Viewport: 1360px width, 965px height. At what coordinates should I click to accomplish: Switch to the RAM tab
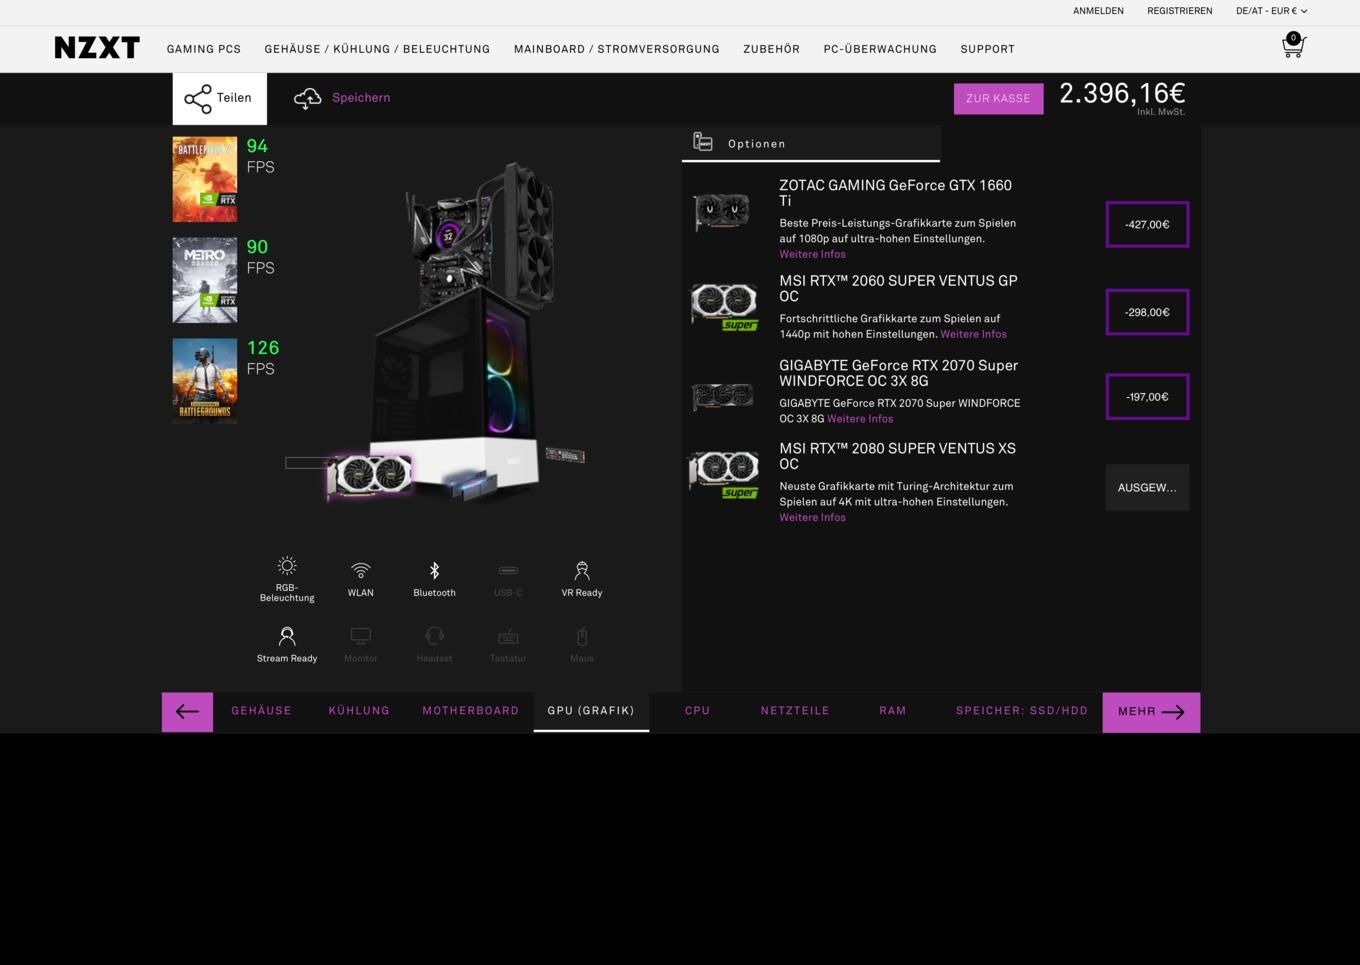[893, 711]
